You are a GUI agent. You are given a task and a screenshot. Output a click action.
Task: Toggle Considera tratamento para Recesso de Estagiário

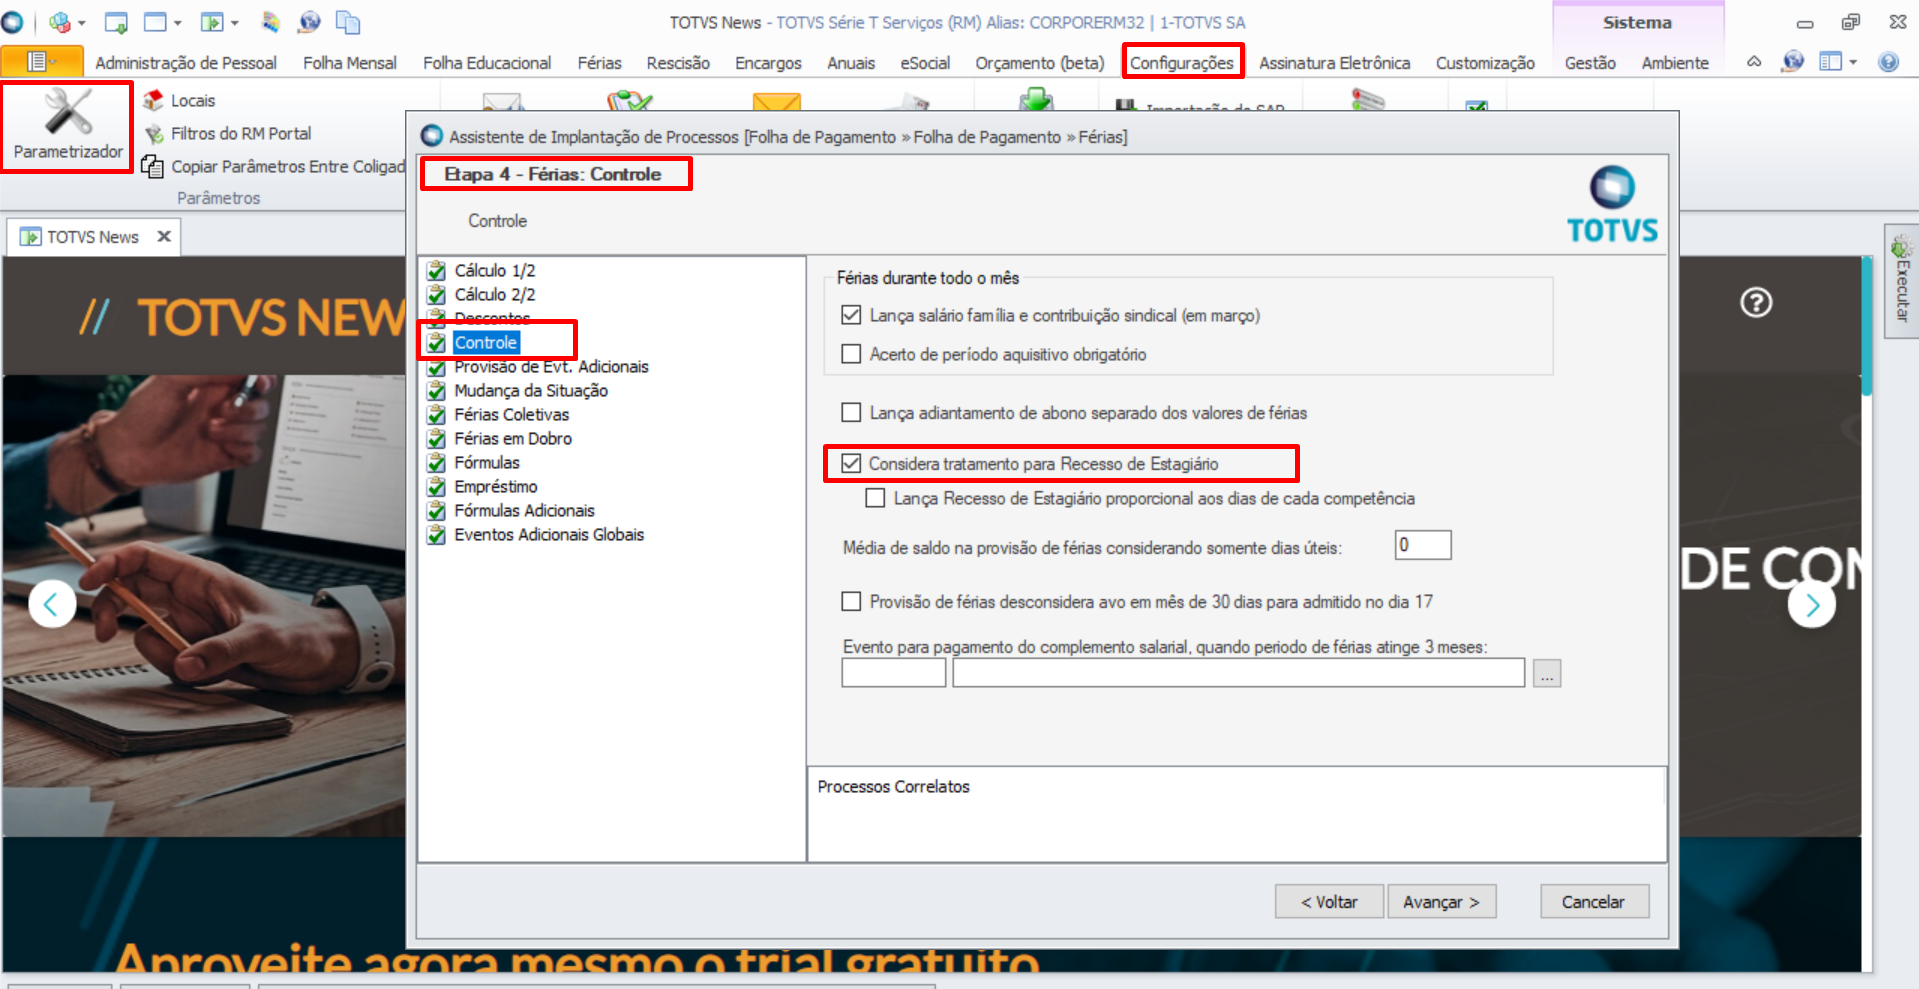(x=851, y=463)
